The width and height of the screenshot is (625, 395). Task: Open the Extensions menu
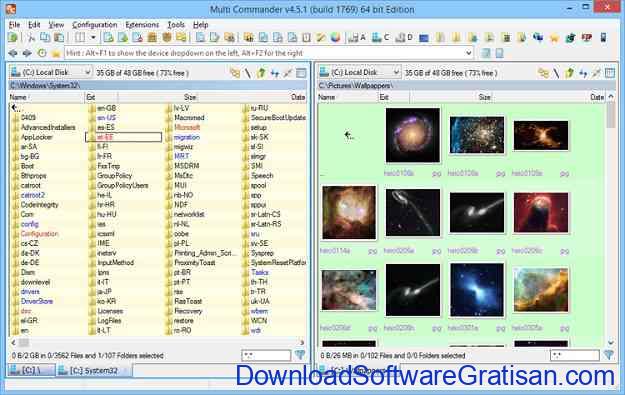[x=142, y=25]
